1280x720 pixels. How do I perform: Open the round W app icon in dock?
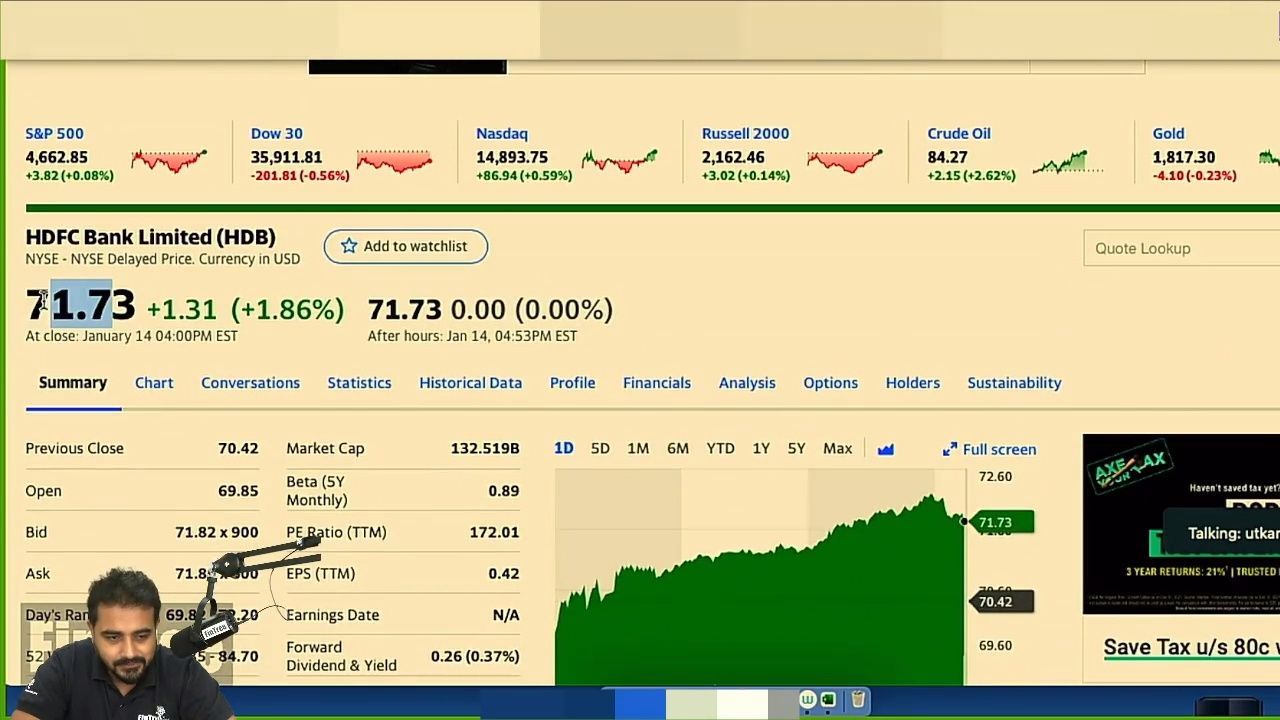(x=807, y=700)
